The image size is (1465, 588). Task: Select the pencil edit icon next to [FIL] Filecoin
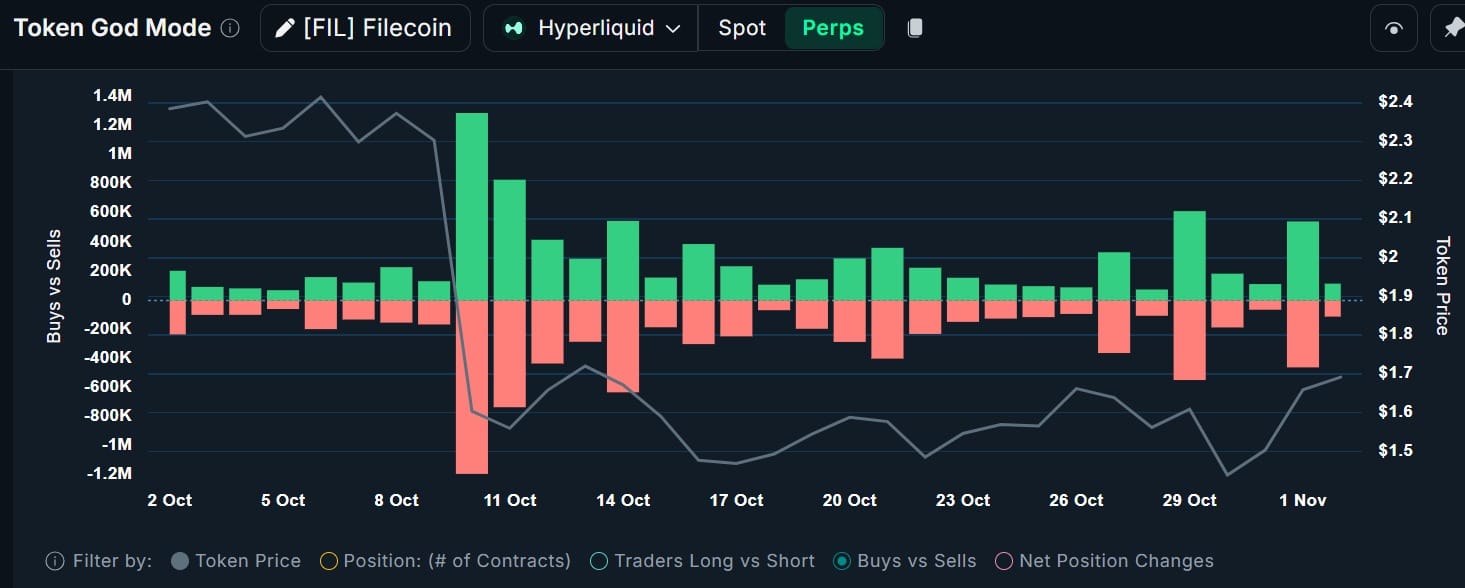[285, 27]
